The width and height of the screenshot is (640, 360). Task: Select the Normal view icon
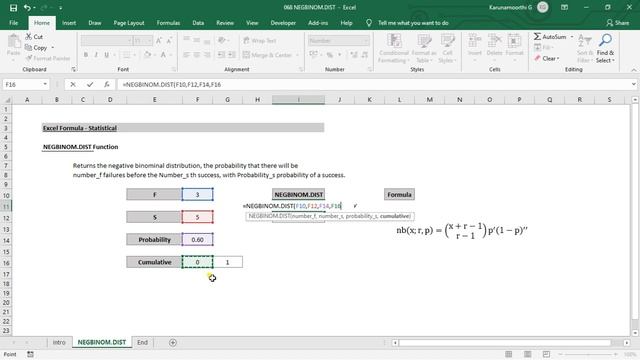[x=509, y=354]
